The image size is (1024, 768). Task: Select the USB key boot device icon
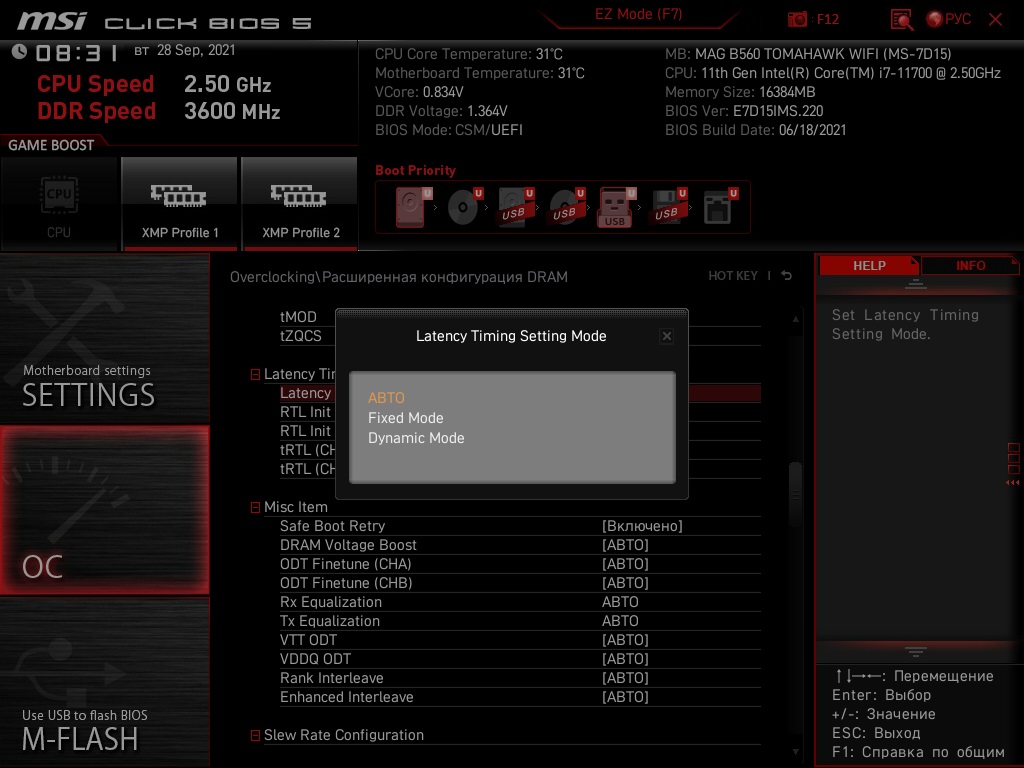[616, 207]
